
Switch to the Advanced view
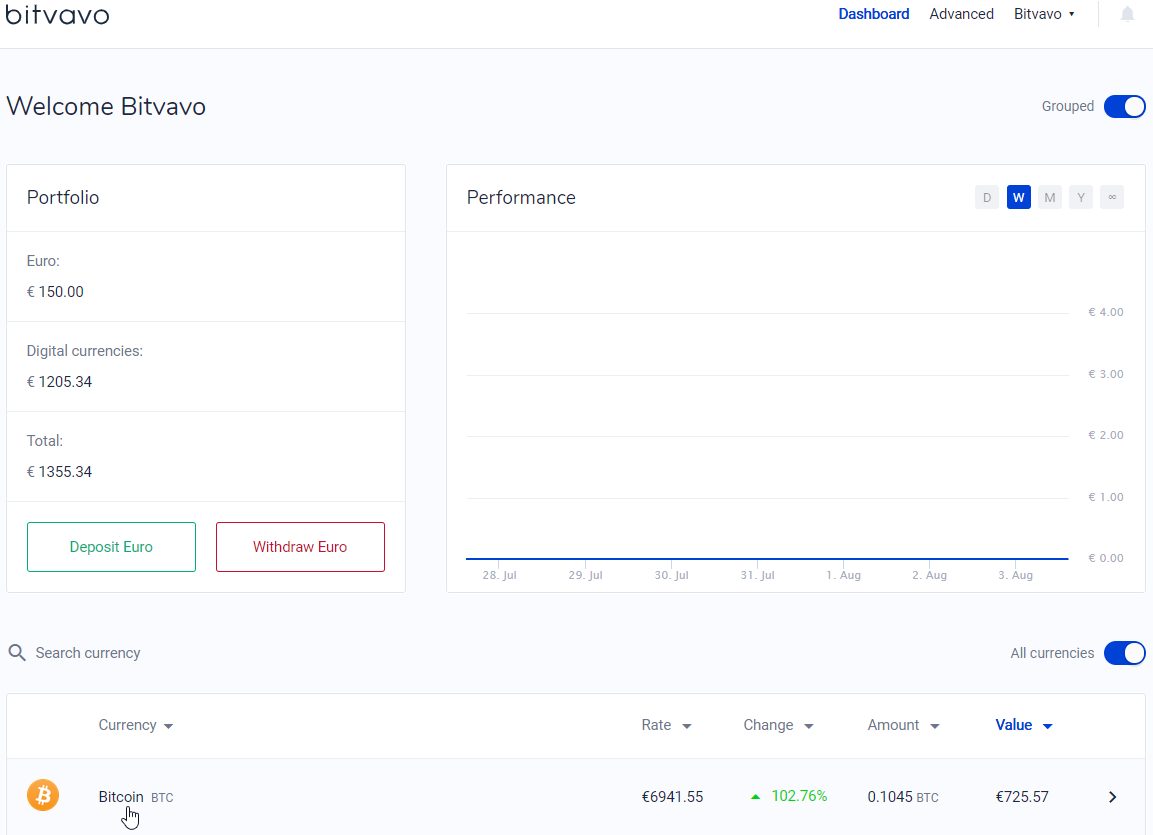click(961, 14)
